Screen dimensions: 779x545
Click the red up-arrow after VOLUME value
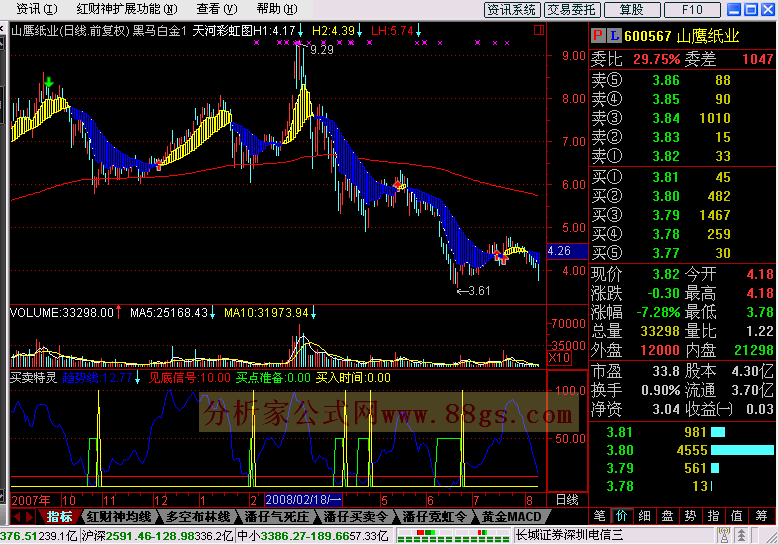point(119,312)
